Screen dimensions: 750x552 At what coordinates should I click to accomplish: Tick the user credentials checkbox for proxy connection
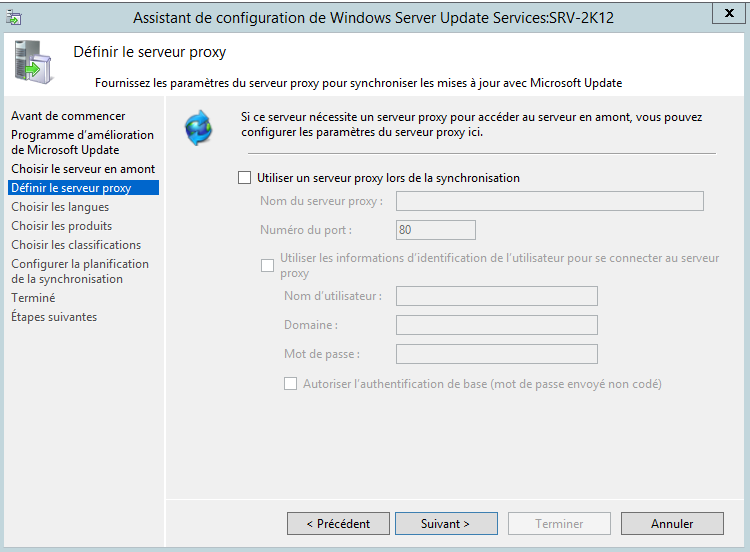coord(267,265)
